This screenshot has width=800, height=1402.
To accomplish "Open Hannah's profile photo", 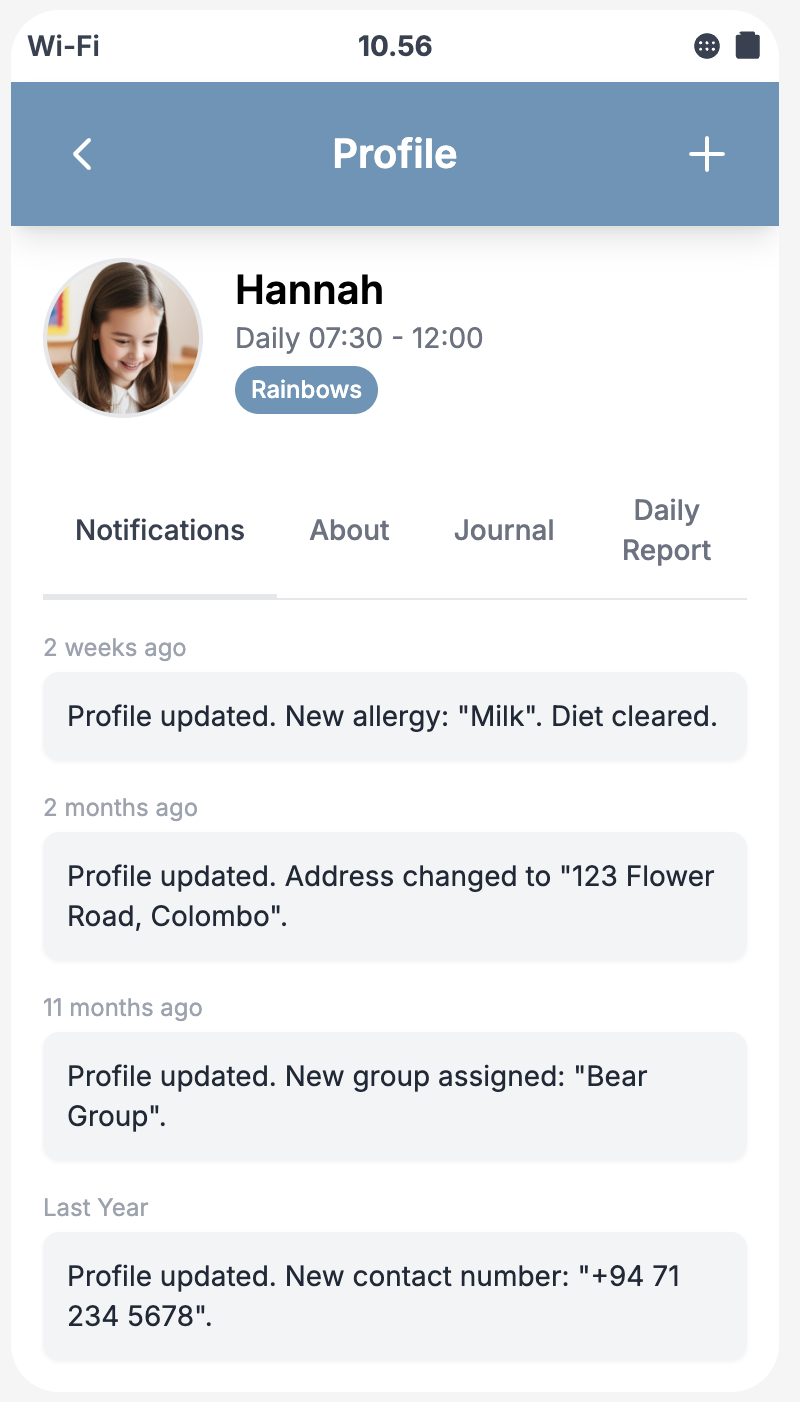I will (x=123, y=338).
